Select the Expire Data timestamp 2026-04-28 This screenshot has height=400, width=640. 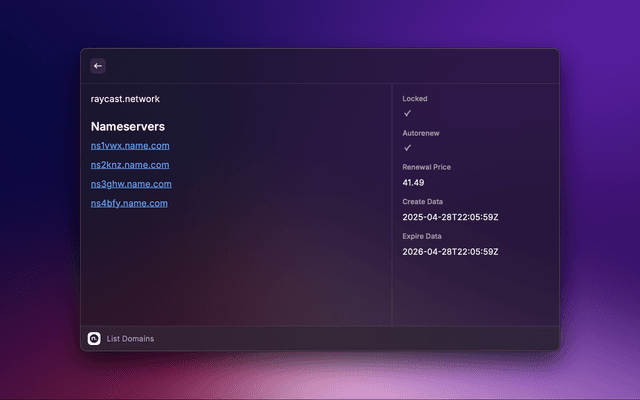tap(450, 251)
